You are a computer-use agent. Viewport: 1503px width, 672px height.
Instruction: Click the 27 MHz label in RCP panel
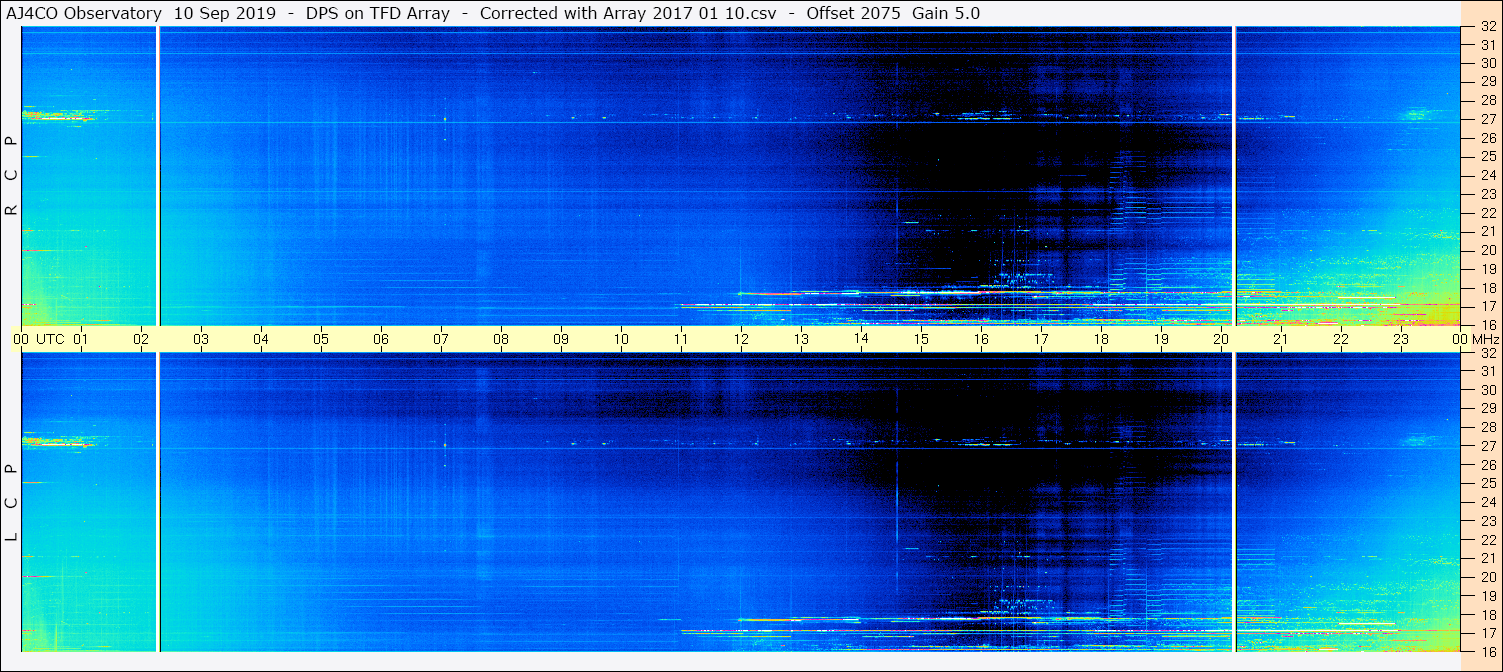click(x=1487, y=119)
